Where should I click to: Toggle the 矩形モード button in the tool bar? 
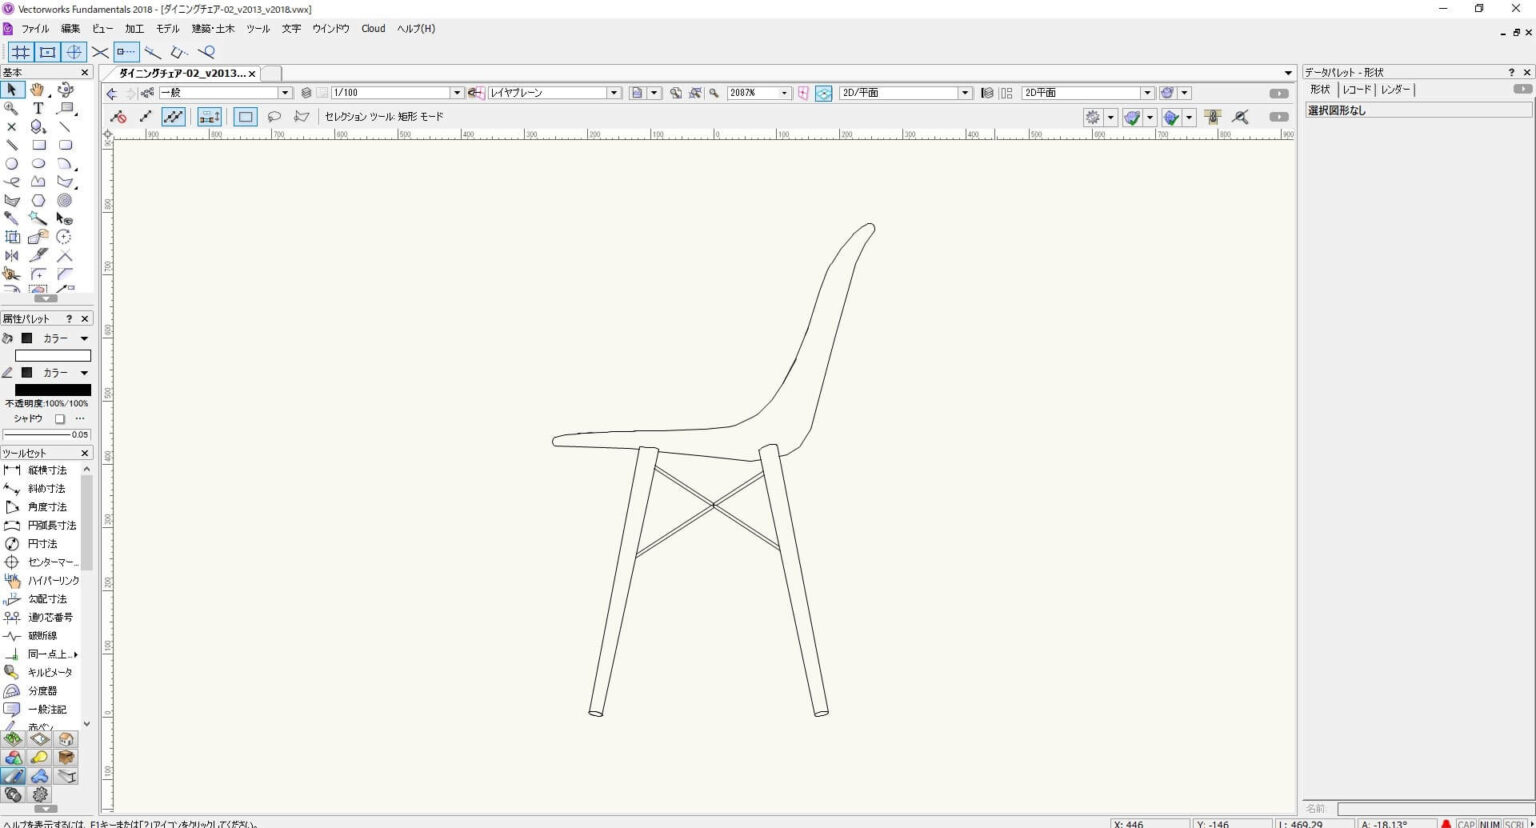tap(244, 116)
